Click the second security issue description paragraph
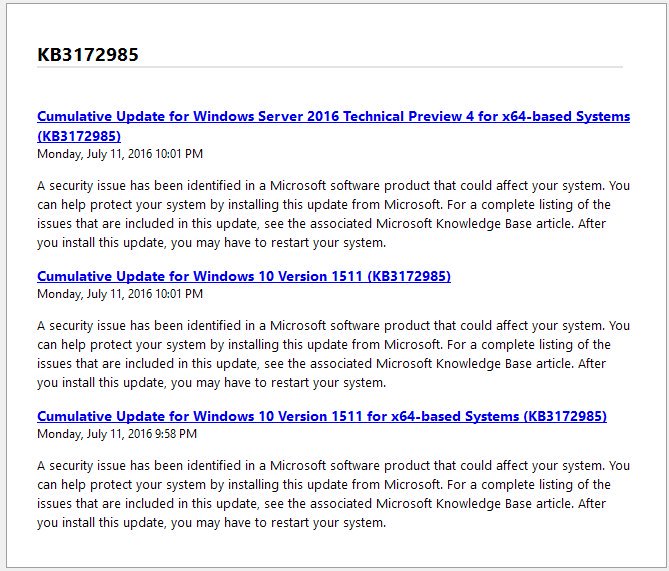Screen dimensions: 669x571 click(333, 354)
